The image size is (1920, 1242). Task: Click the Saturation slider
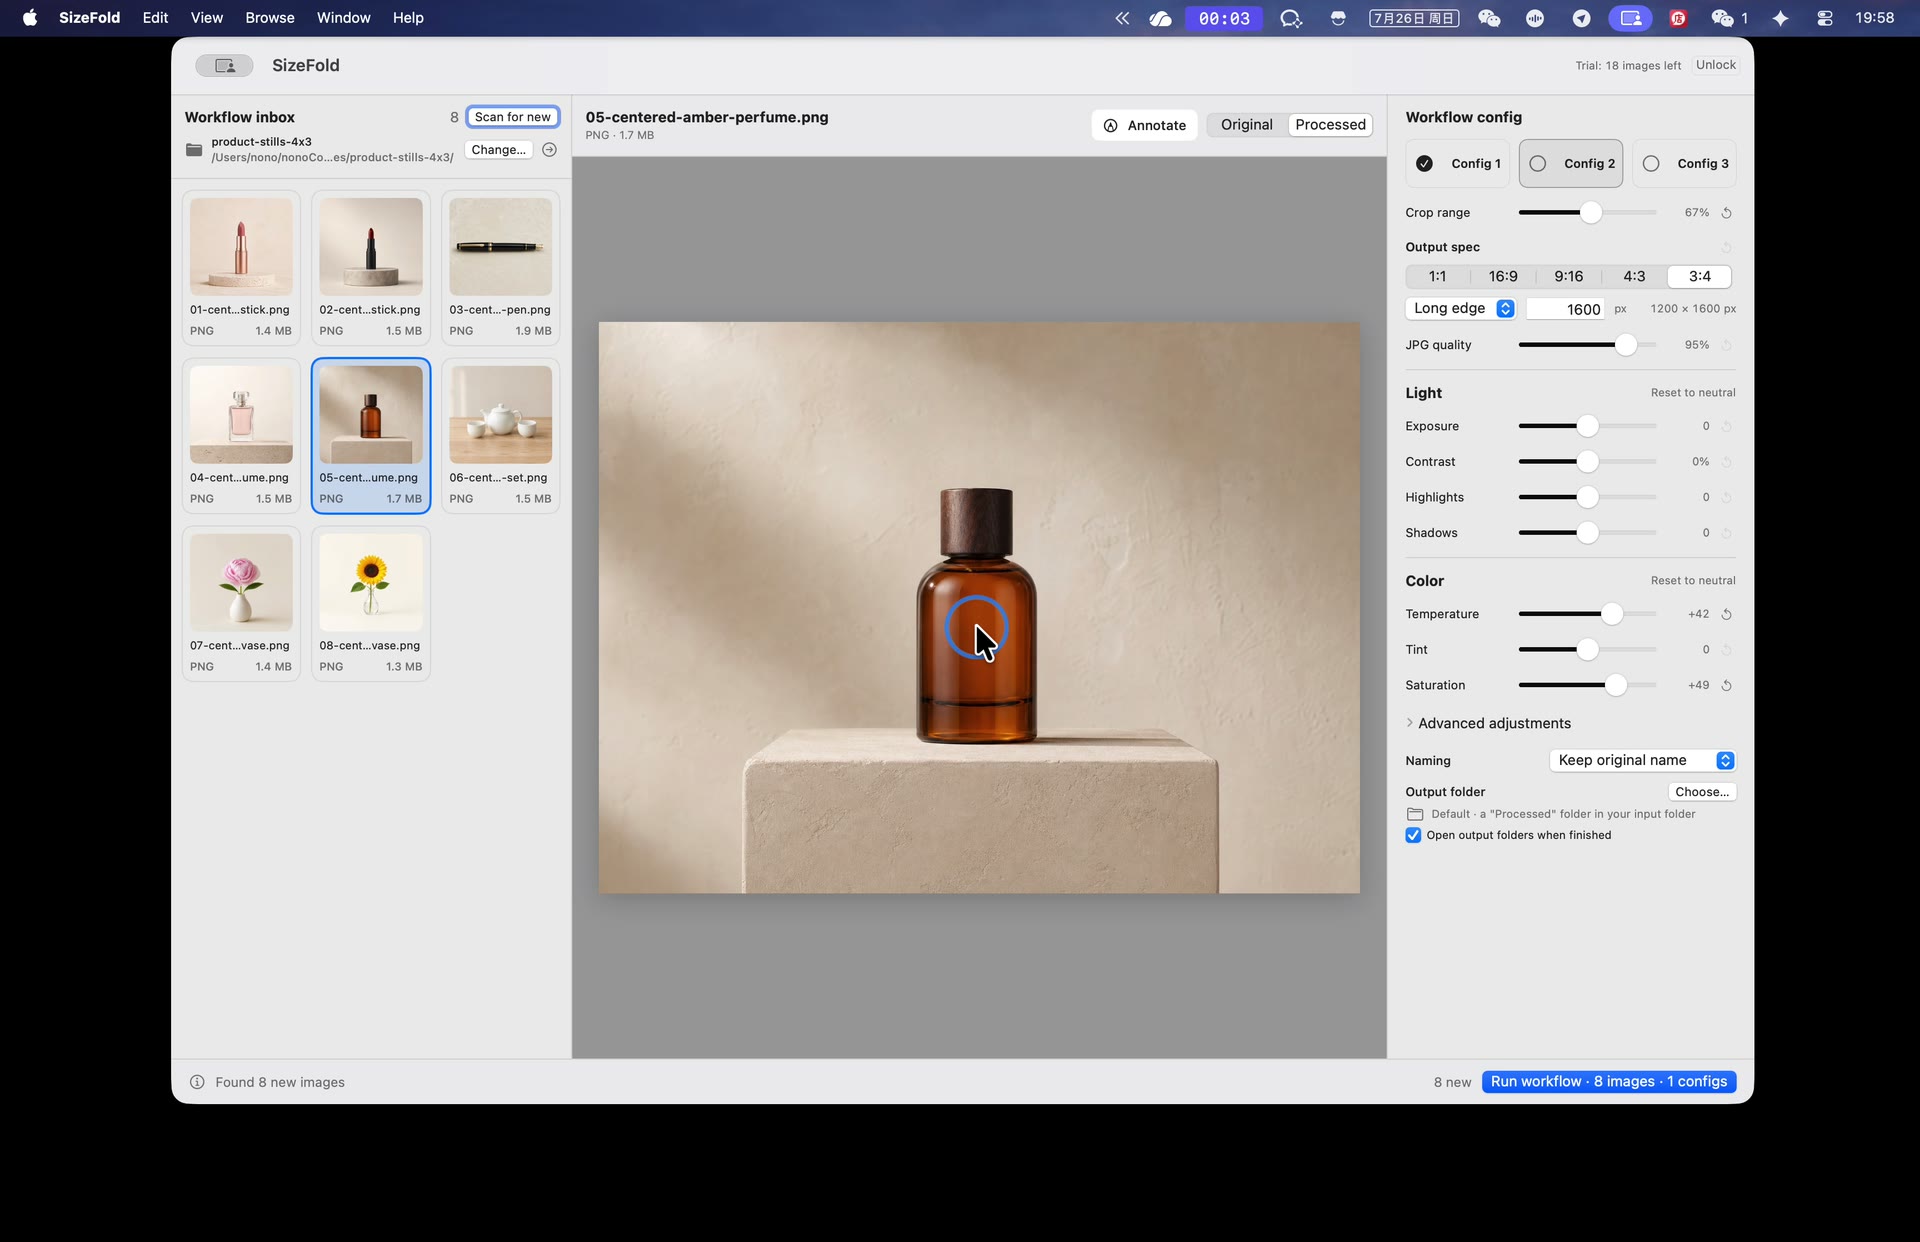(1587, 685)
